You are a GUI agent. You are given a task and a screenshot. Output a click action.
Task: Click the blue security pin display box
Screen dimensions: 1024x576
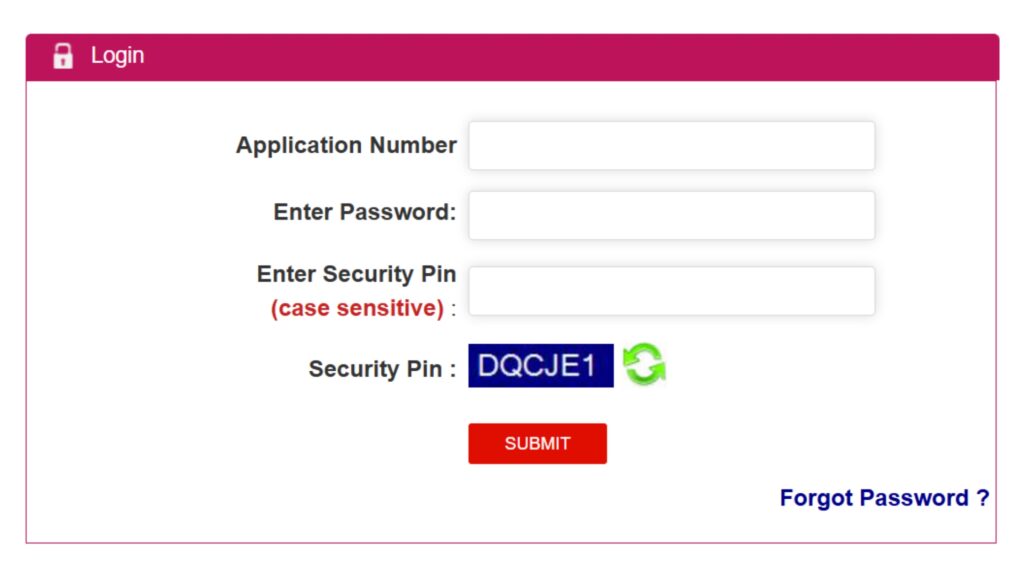click(x=540, y=365)
